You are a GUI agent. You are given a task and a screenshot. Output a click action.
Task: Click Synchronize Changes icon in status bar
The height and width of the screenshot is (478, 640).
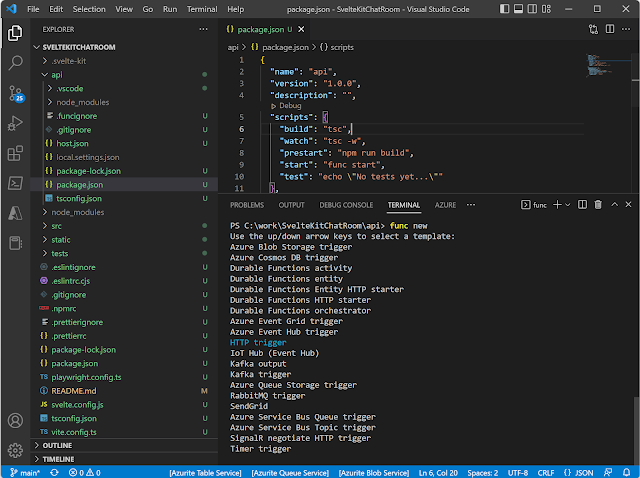(54, 473)
